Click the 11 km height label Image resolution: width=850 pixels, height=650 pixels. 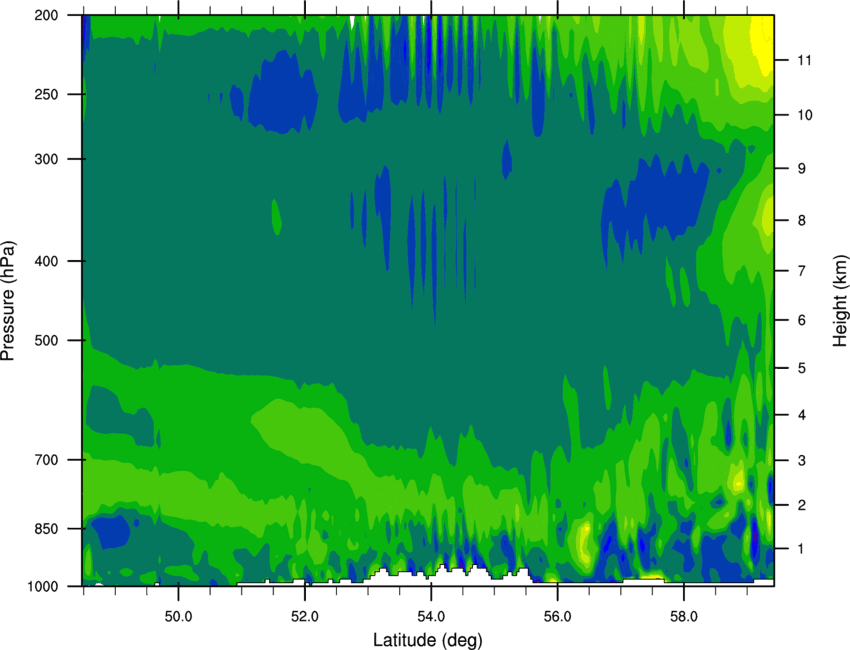(x=804, y=60)
